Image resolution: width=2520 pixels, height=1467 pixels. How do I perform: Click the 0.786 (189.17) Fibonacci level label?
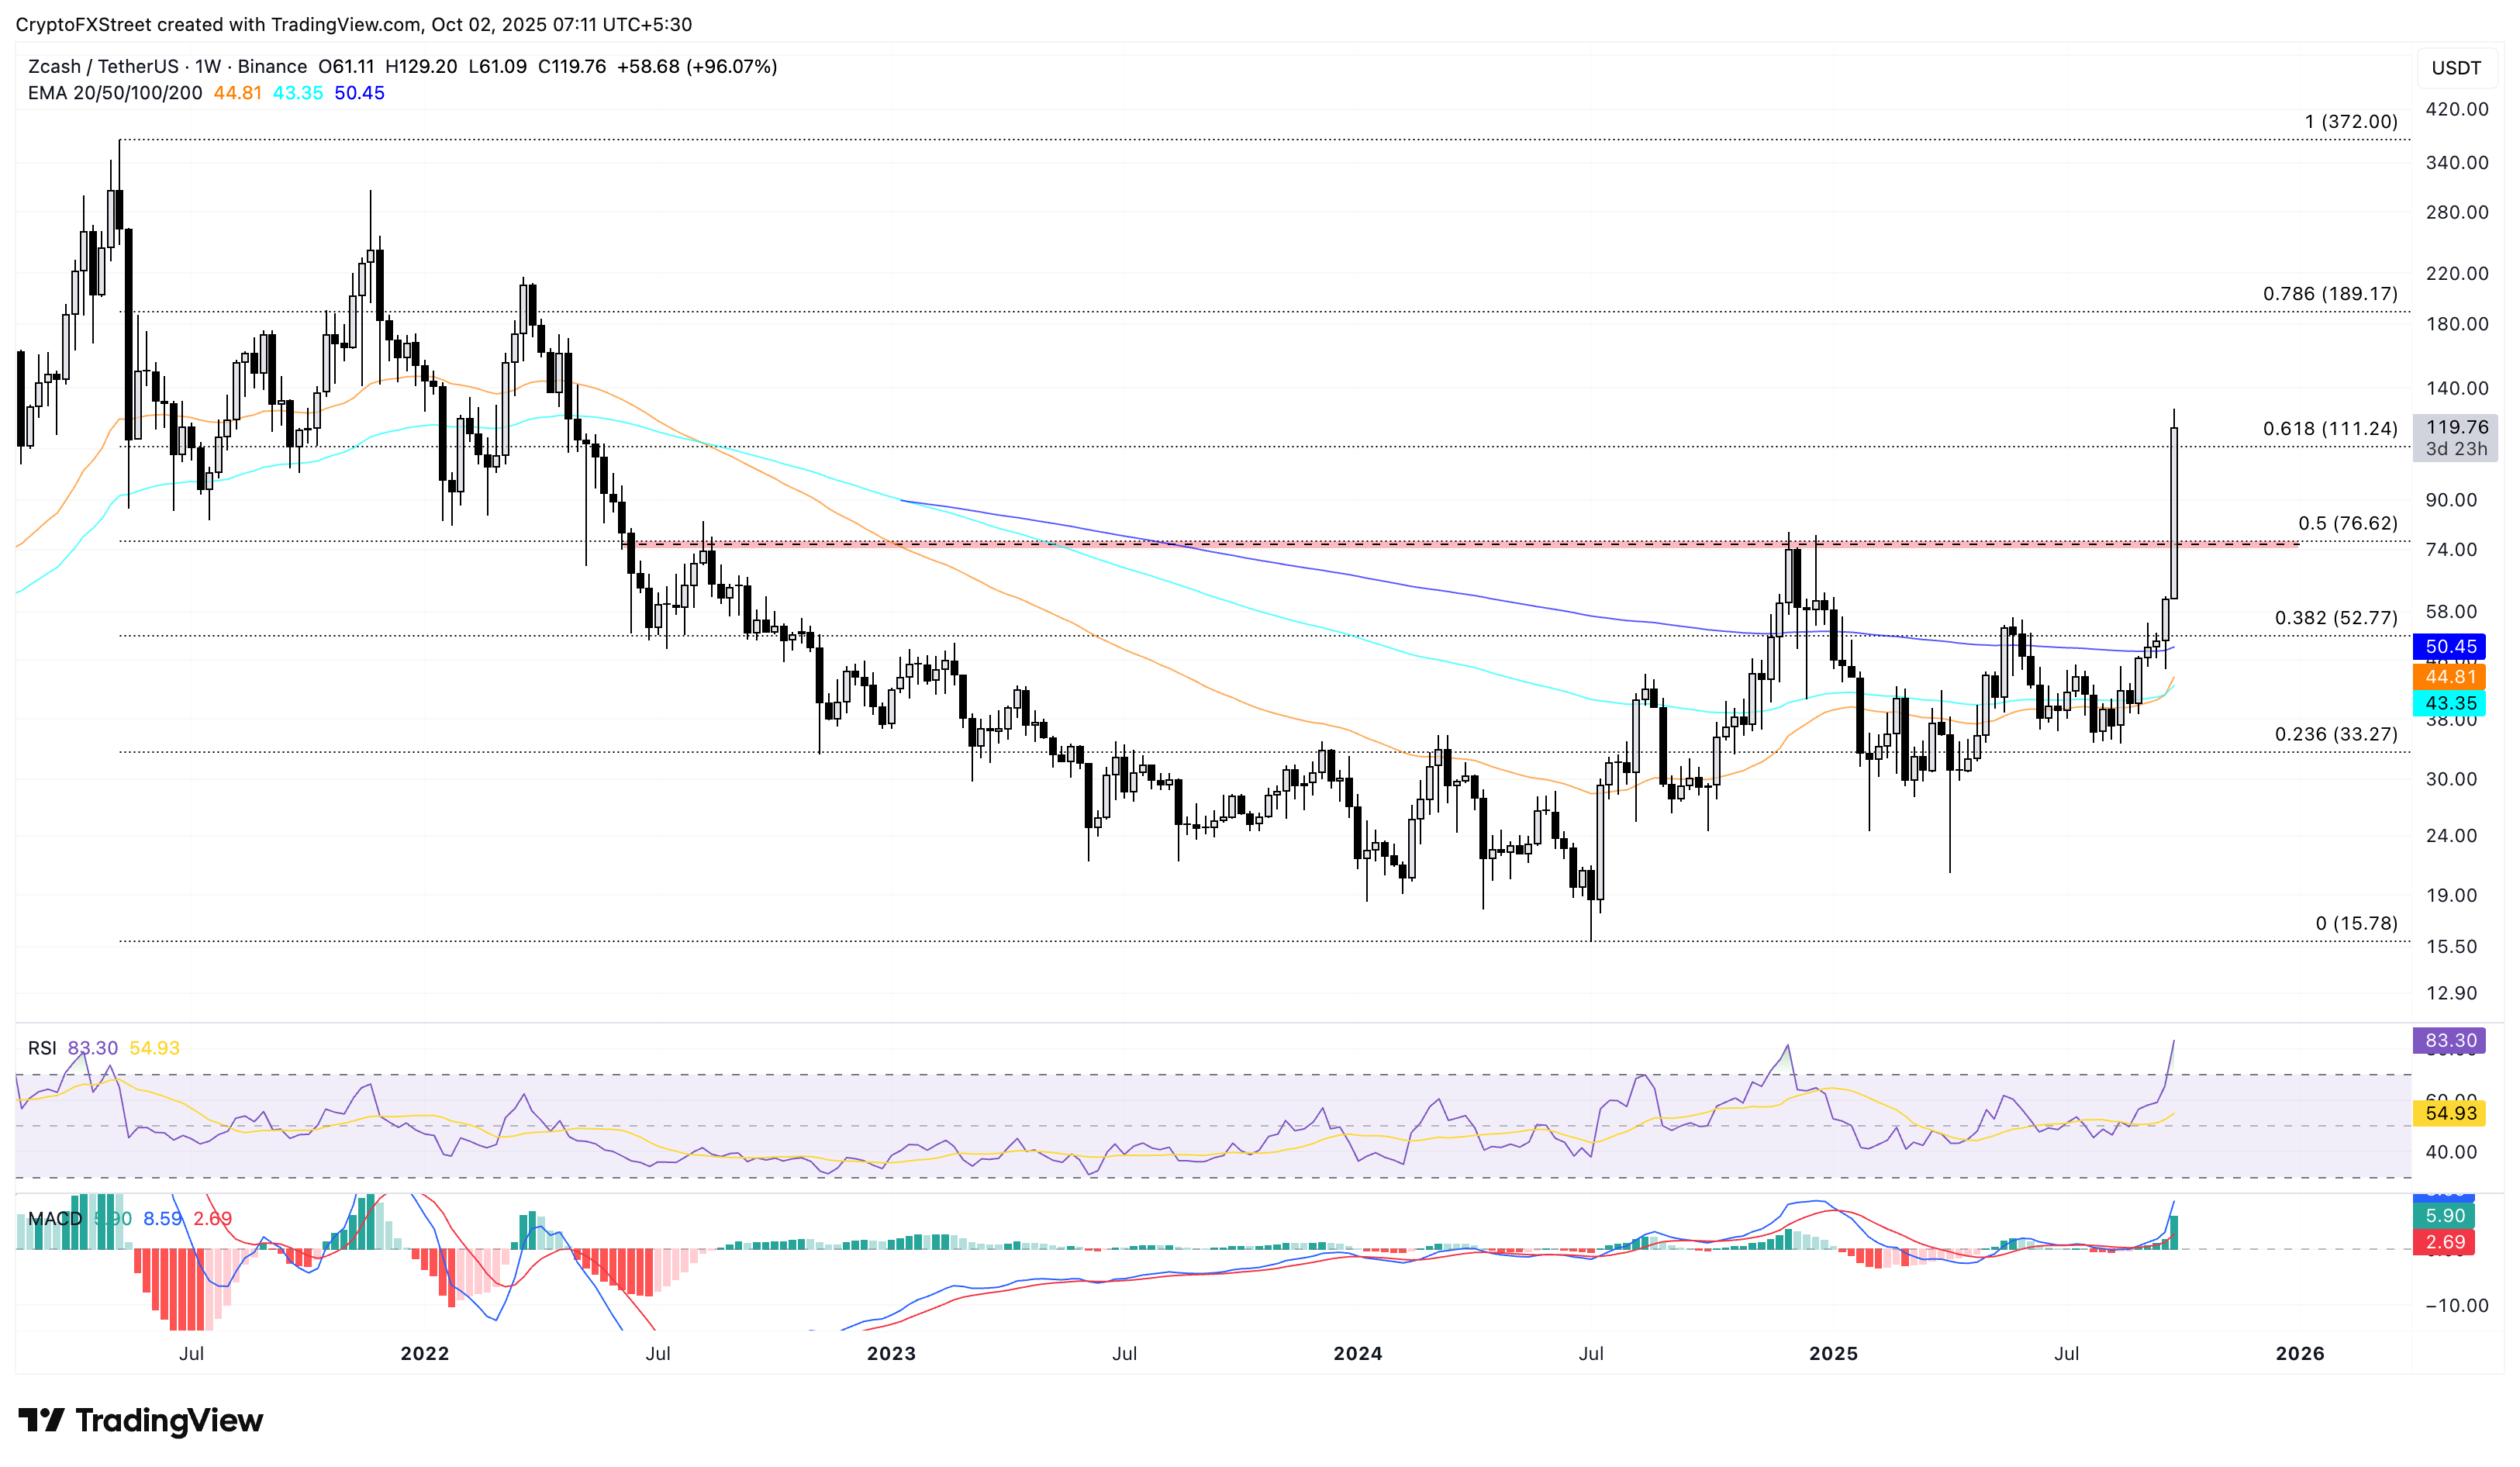tap(2329, 294)
